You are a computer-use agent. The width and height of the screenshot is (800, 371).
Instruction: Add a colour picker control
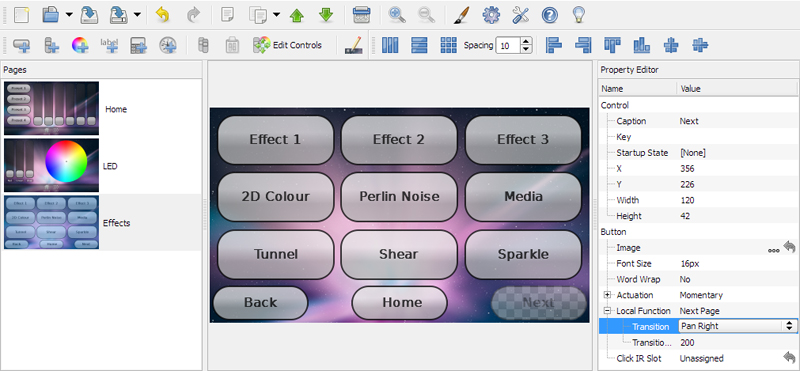[x=80, y=45]
